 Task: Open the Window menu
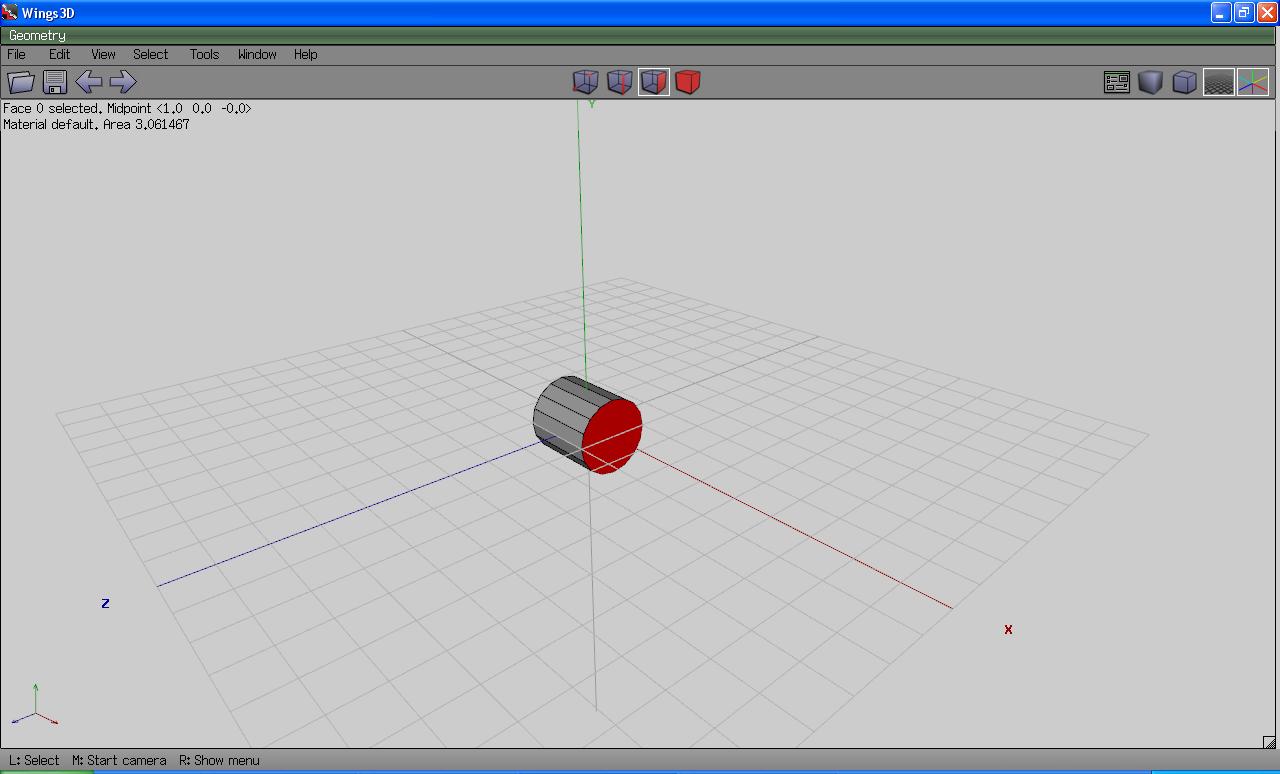[x=258, y=55]
